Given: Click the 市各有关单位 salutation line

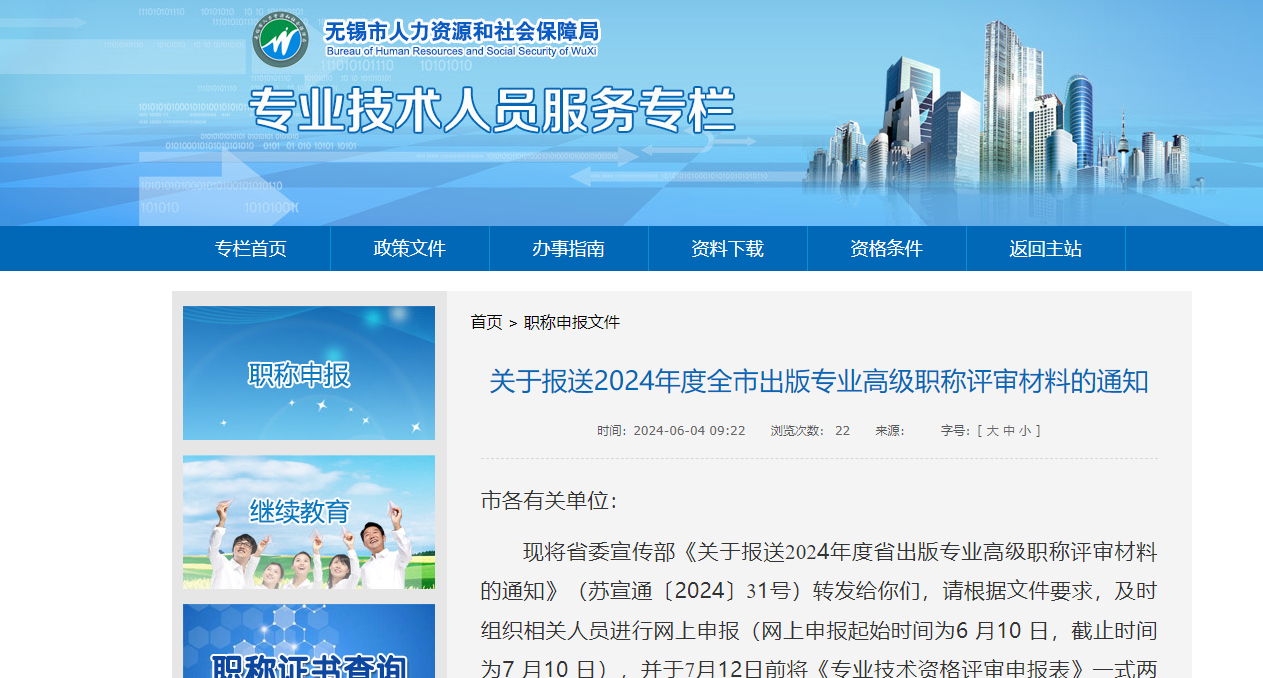Looking at the screenshot, I should click(549, 501).
